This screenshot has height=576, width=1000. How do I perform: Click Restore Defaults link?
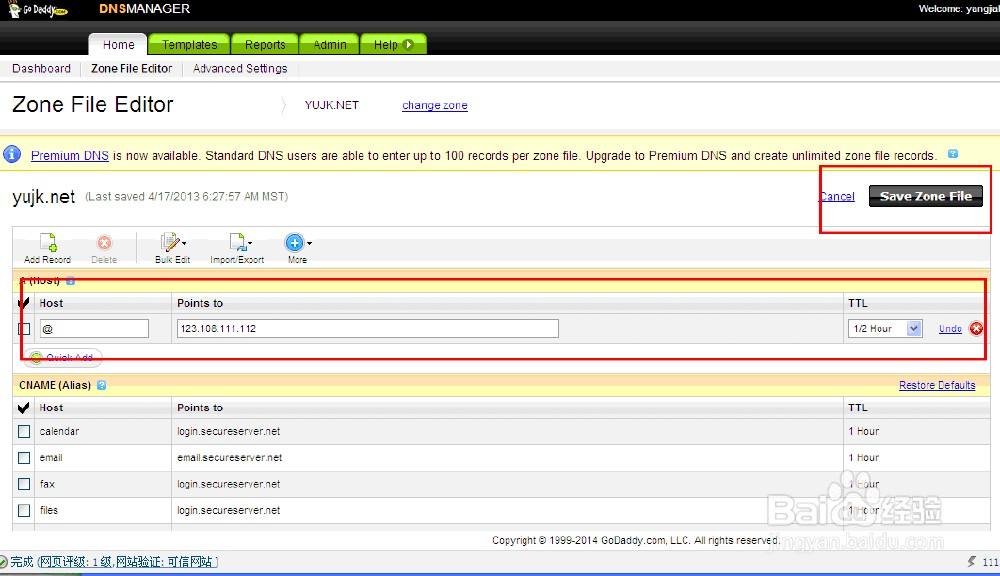coord(937,385)
